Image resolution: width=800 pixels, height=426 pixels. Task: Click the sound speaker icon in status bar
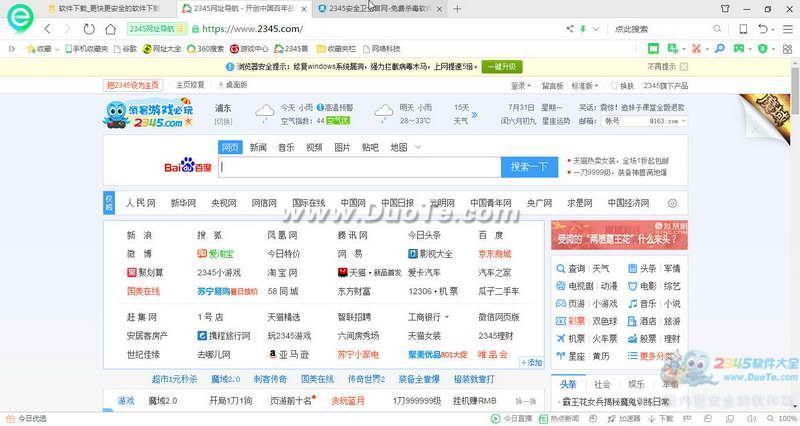[751, 419]
